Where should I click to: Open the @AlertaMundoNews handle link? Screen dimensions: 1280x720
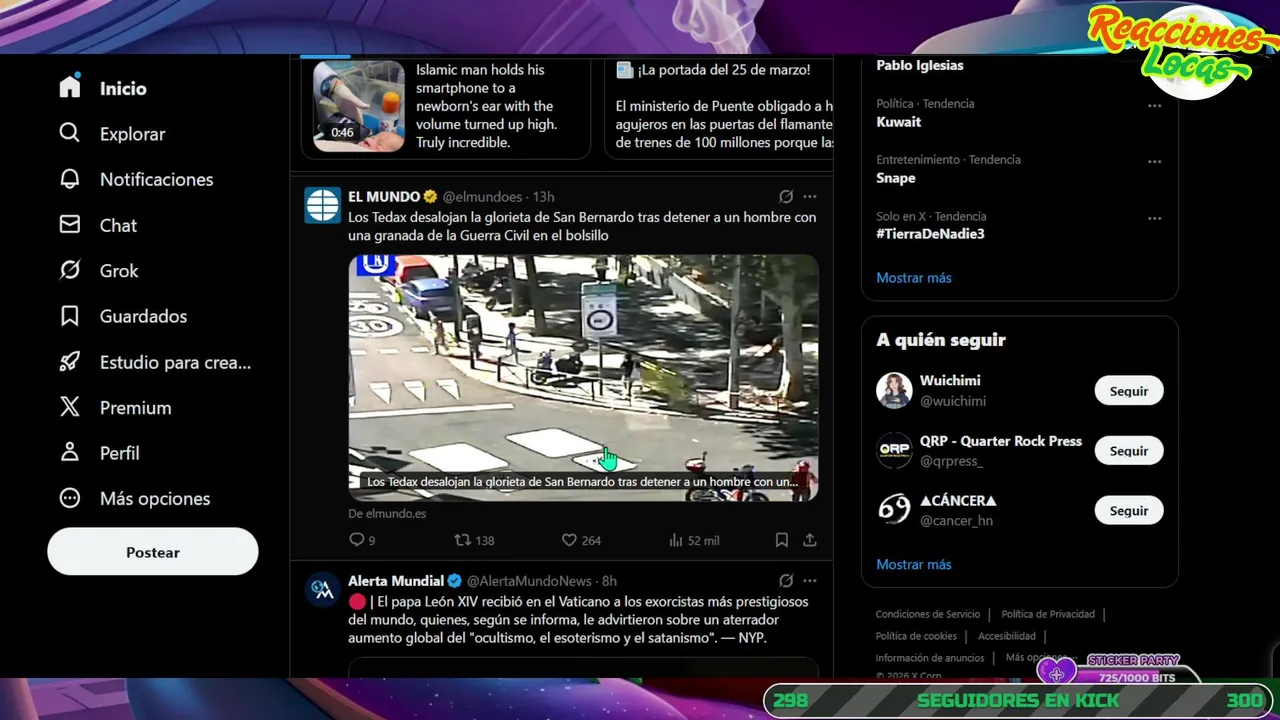click(529, 581)
